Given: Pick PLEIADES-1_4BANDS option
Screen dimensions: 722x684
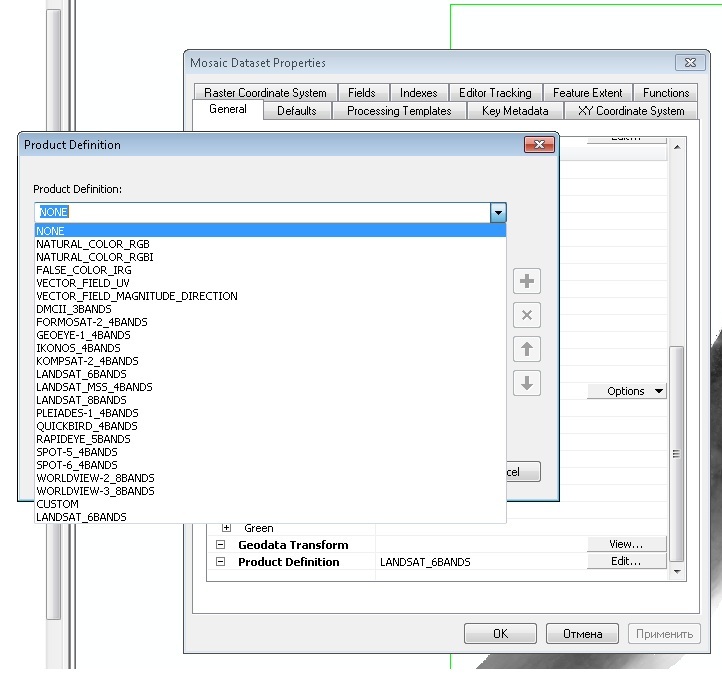Looking at the screenshot, I should (270, 413).
